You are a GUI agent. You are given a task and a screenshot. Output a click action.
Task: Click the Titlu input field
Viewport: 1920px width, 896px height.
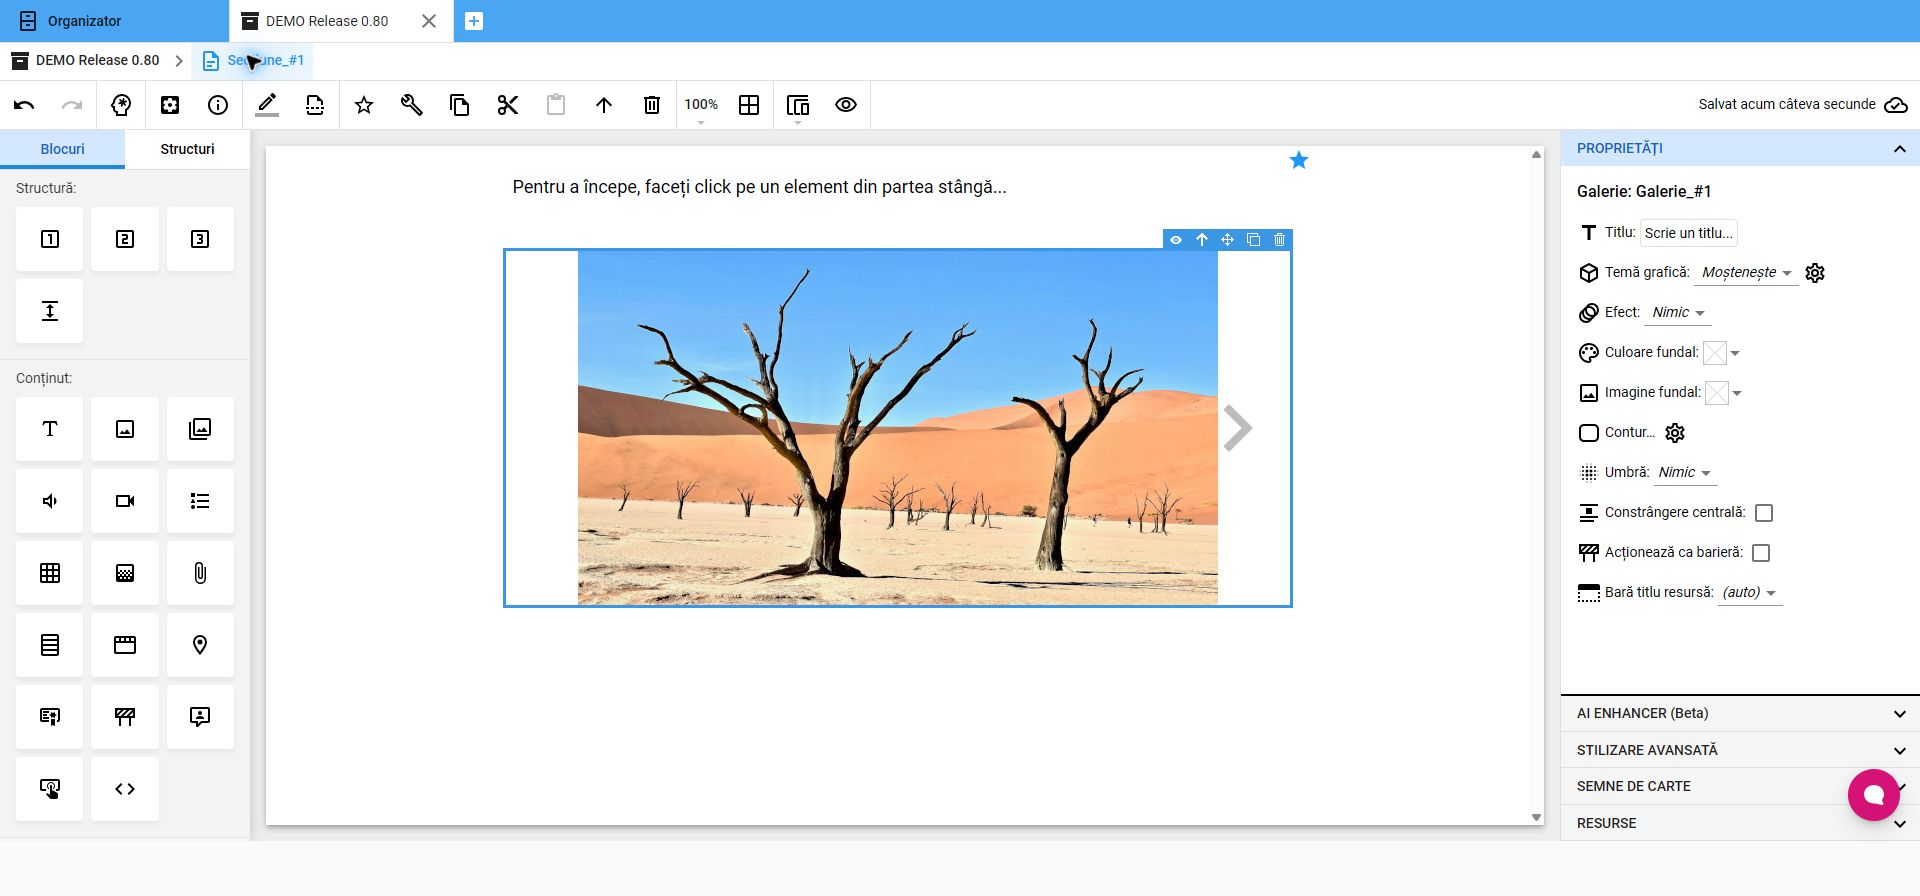(x=1689, y=233)
